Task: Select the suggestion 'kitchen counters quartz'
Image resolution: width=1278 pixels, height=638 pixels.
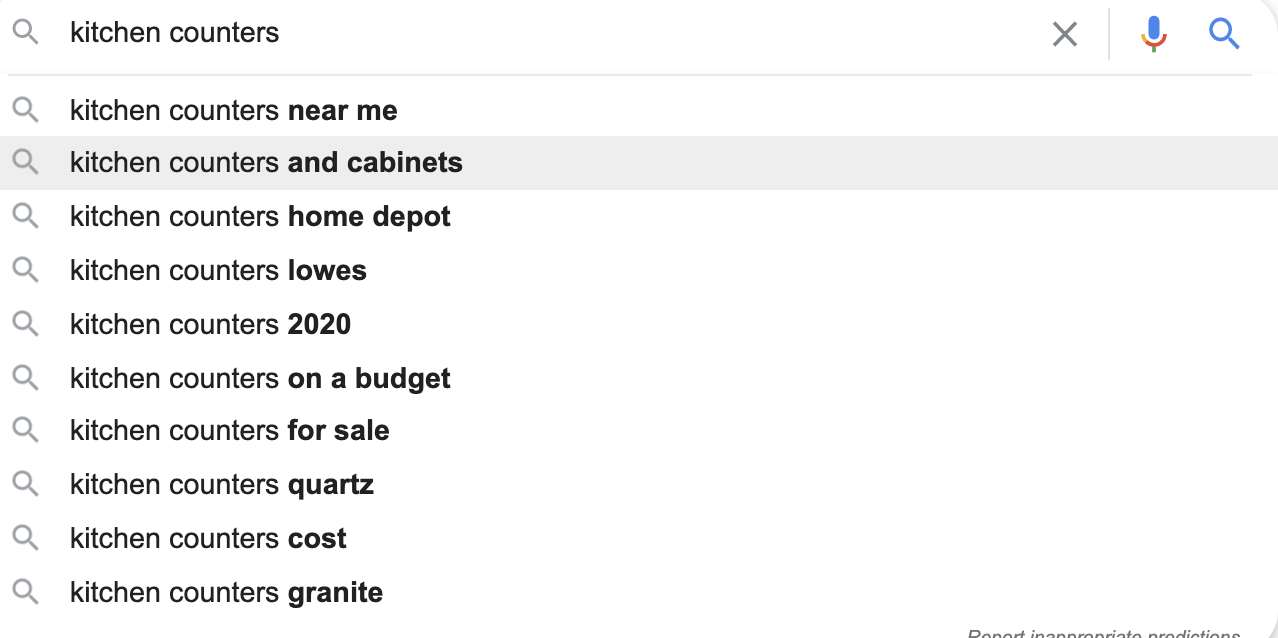Action: pyautogui.click(x=221, y=483)
